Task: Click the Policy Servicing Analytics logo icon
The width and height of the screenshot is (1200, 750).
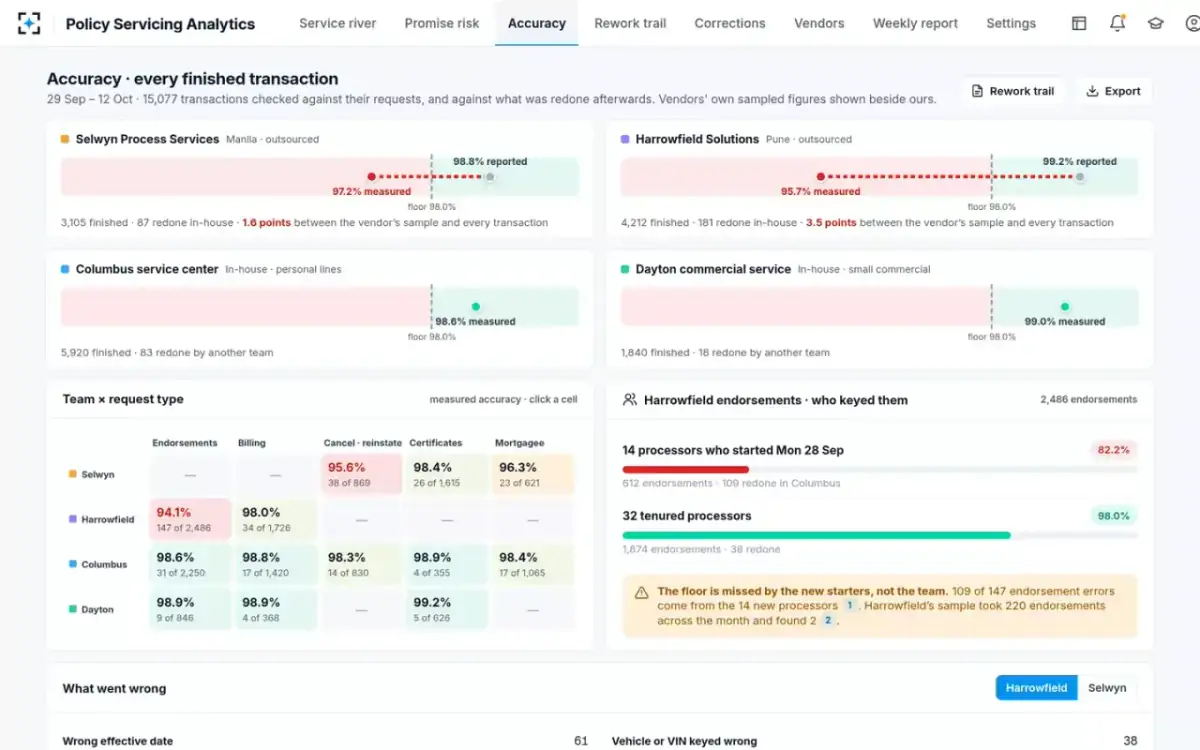Action: click(29, 23)
